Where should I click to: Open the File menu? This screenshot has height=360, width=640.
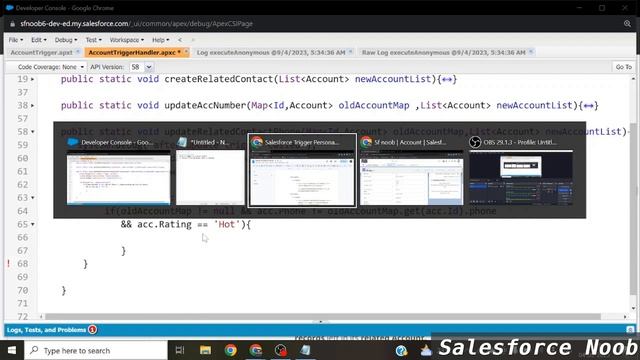(16, 40)
